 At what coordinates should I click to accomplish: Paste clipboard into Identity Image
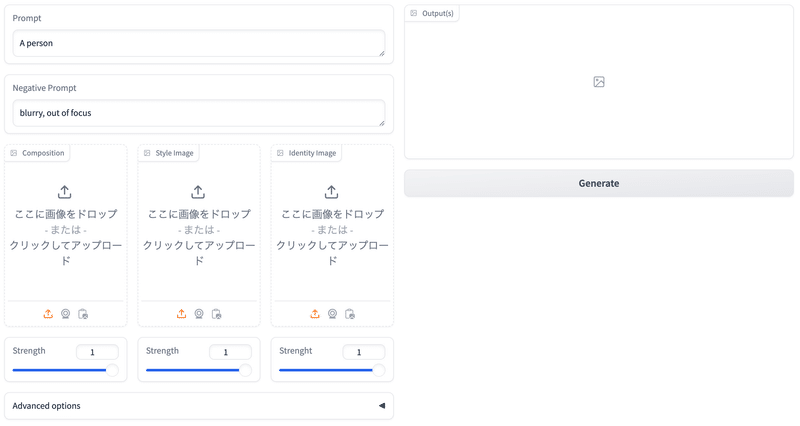[x=350, y=314]
